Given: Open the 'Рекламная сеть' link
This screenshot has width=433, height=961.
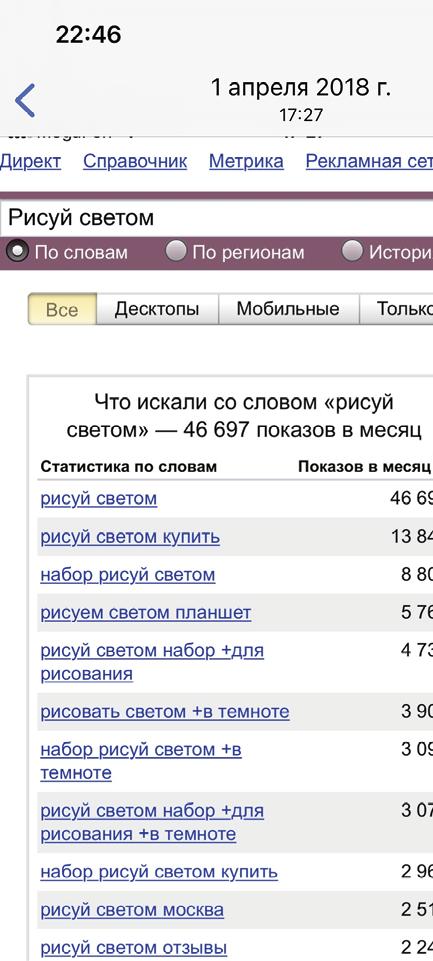Looking at the screenshot, I should (369, 162).
